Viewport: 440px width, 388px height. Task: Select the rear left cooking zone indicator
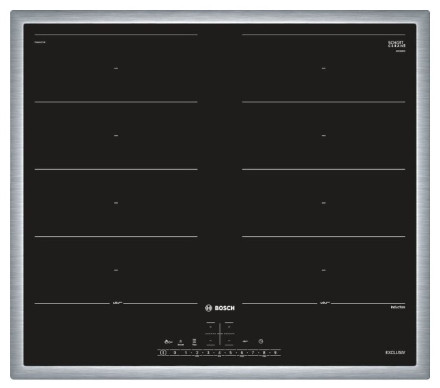click(210, 326)
